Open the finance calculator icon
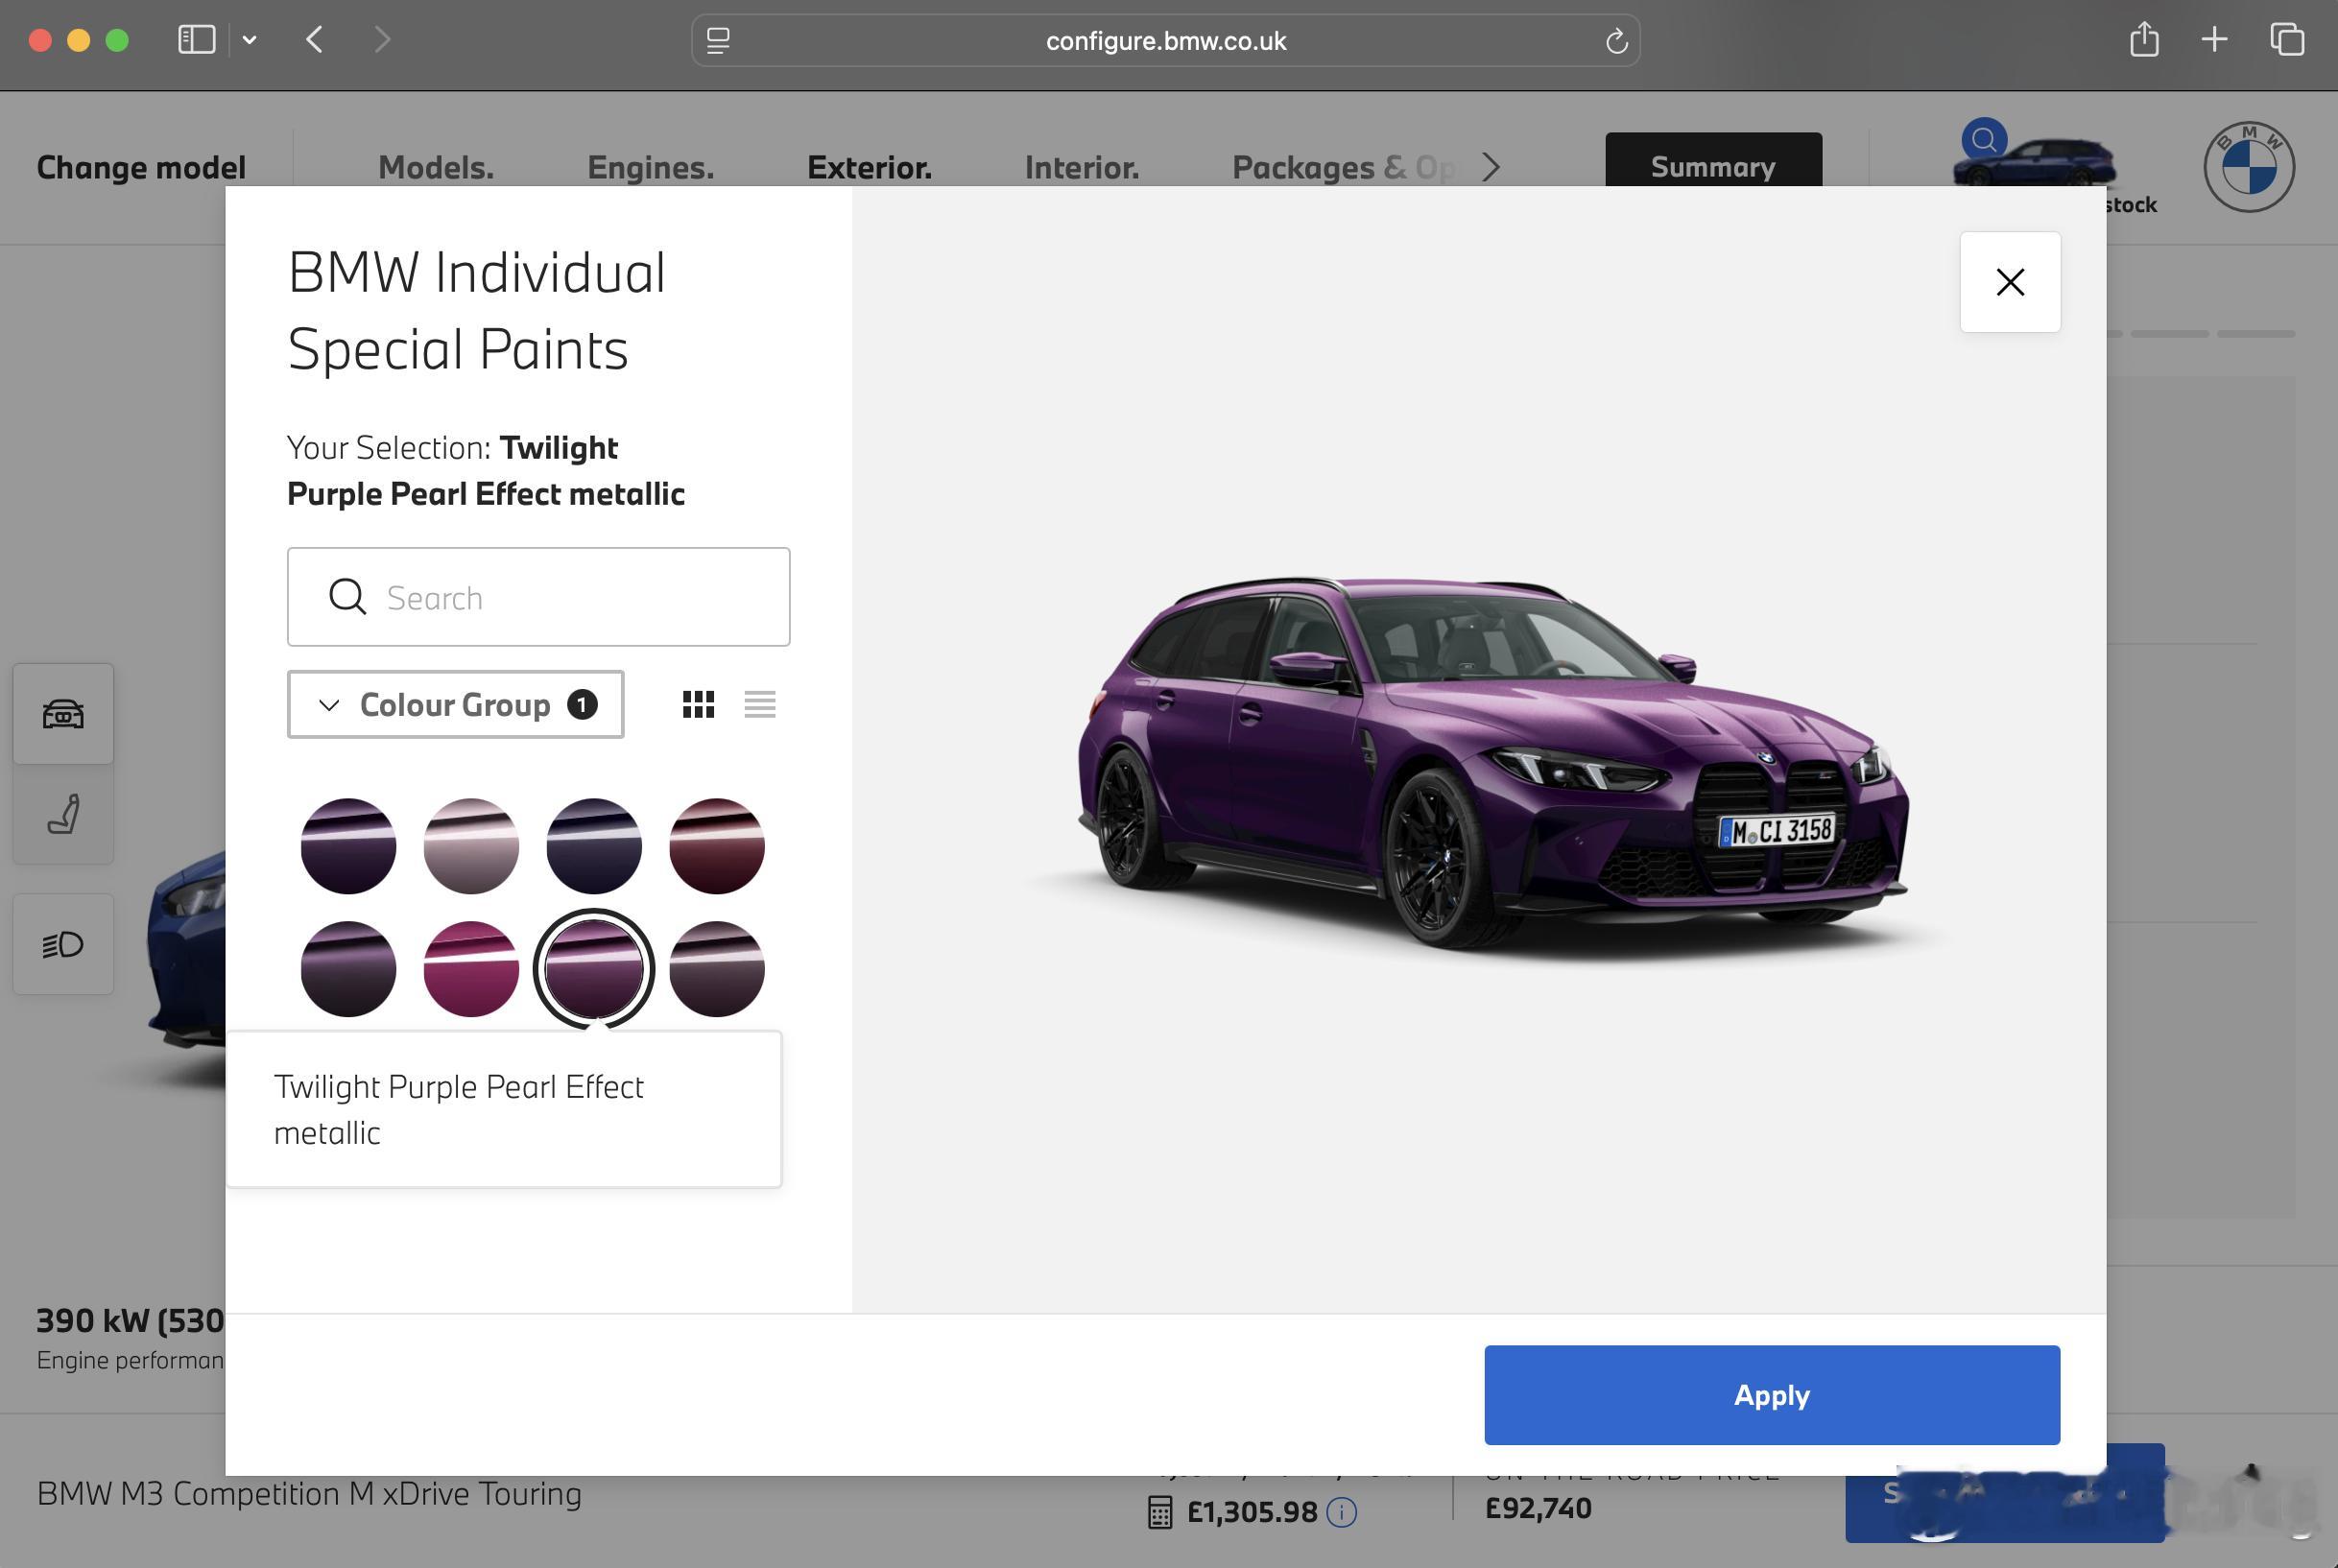2338x1568 pixels. point(1159,1512)
